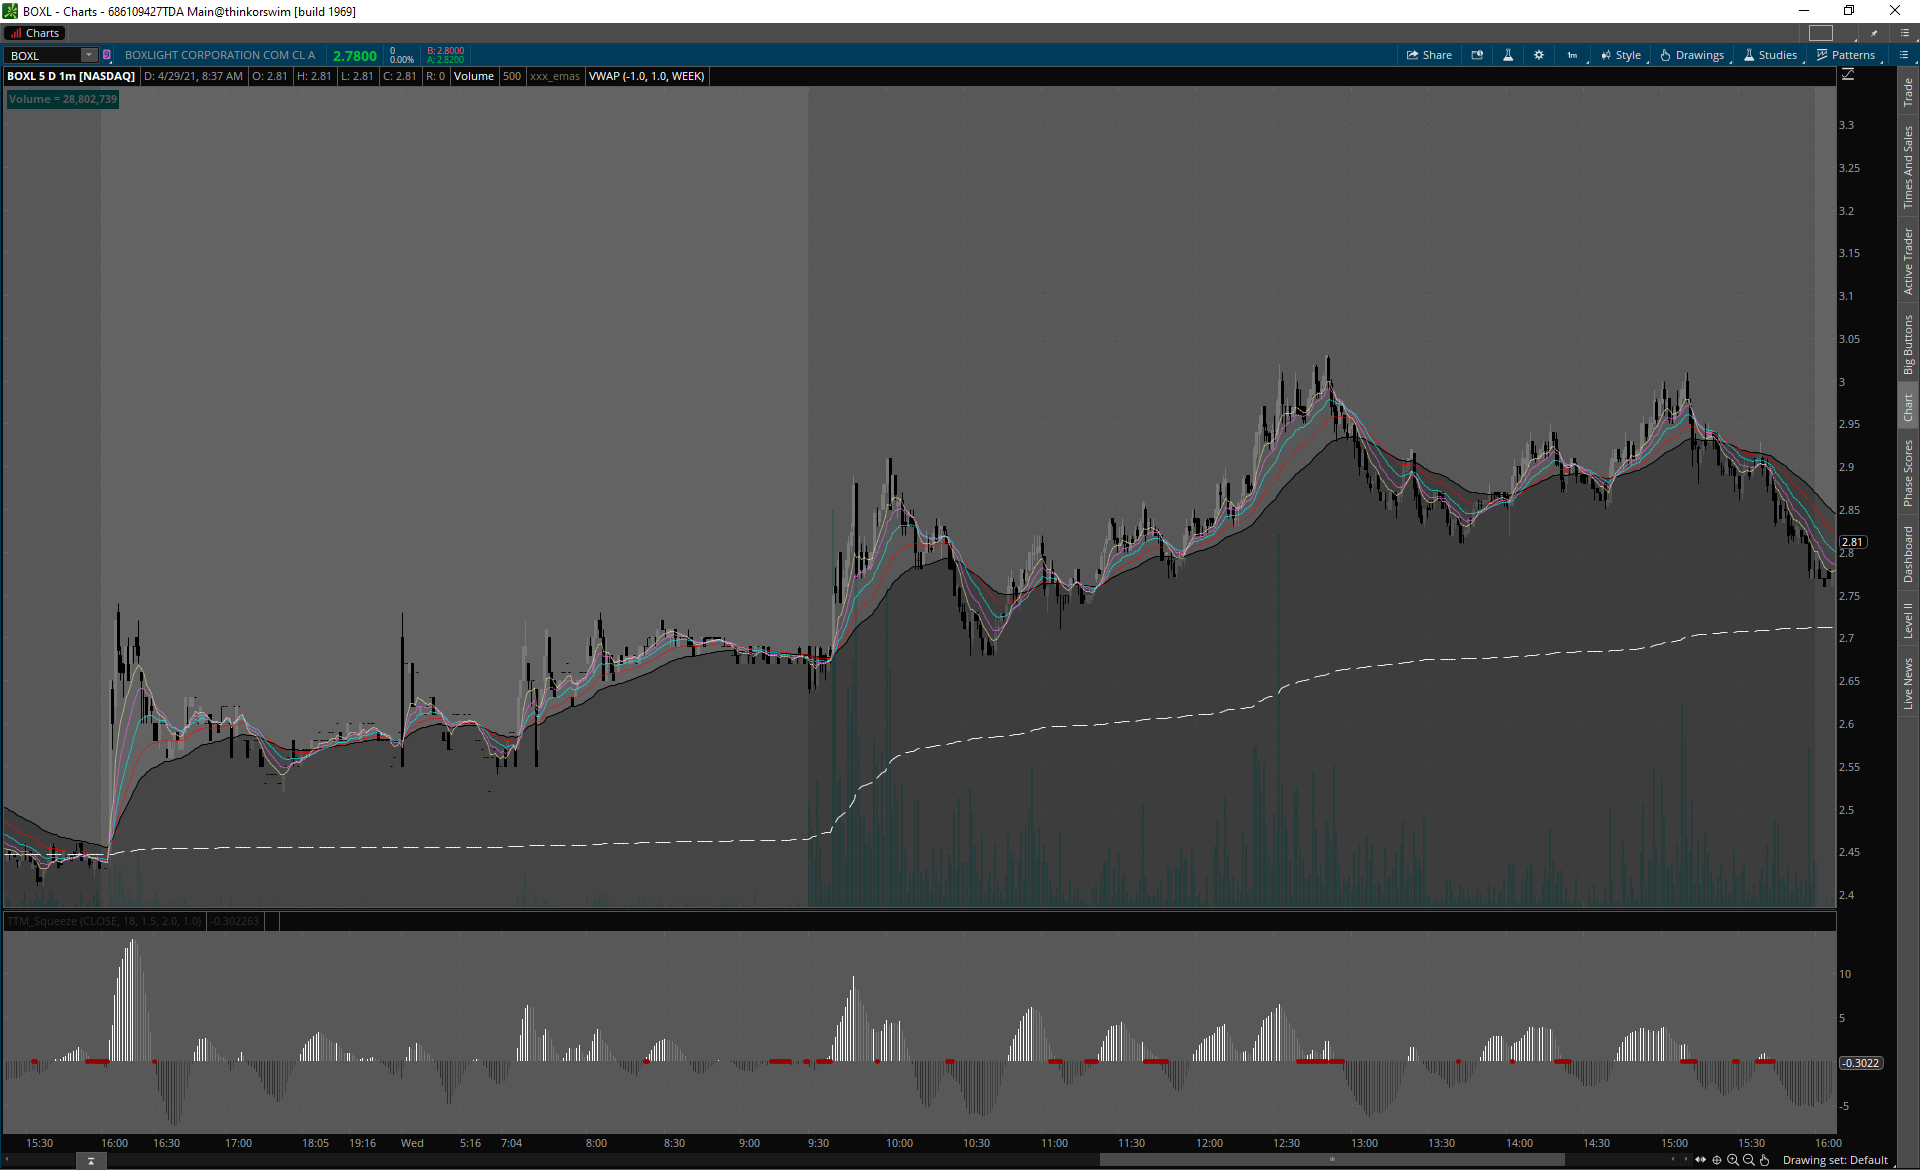Click the horizontal chart scrollbar thumb
1920x1170 pixels.
click(1331, 1160)
